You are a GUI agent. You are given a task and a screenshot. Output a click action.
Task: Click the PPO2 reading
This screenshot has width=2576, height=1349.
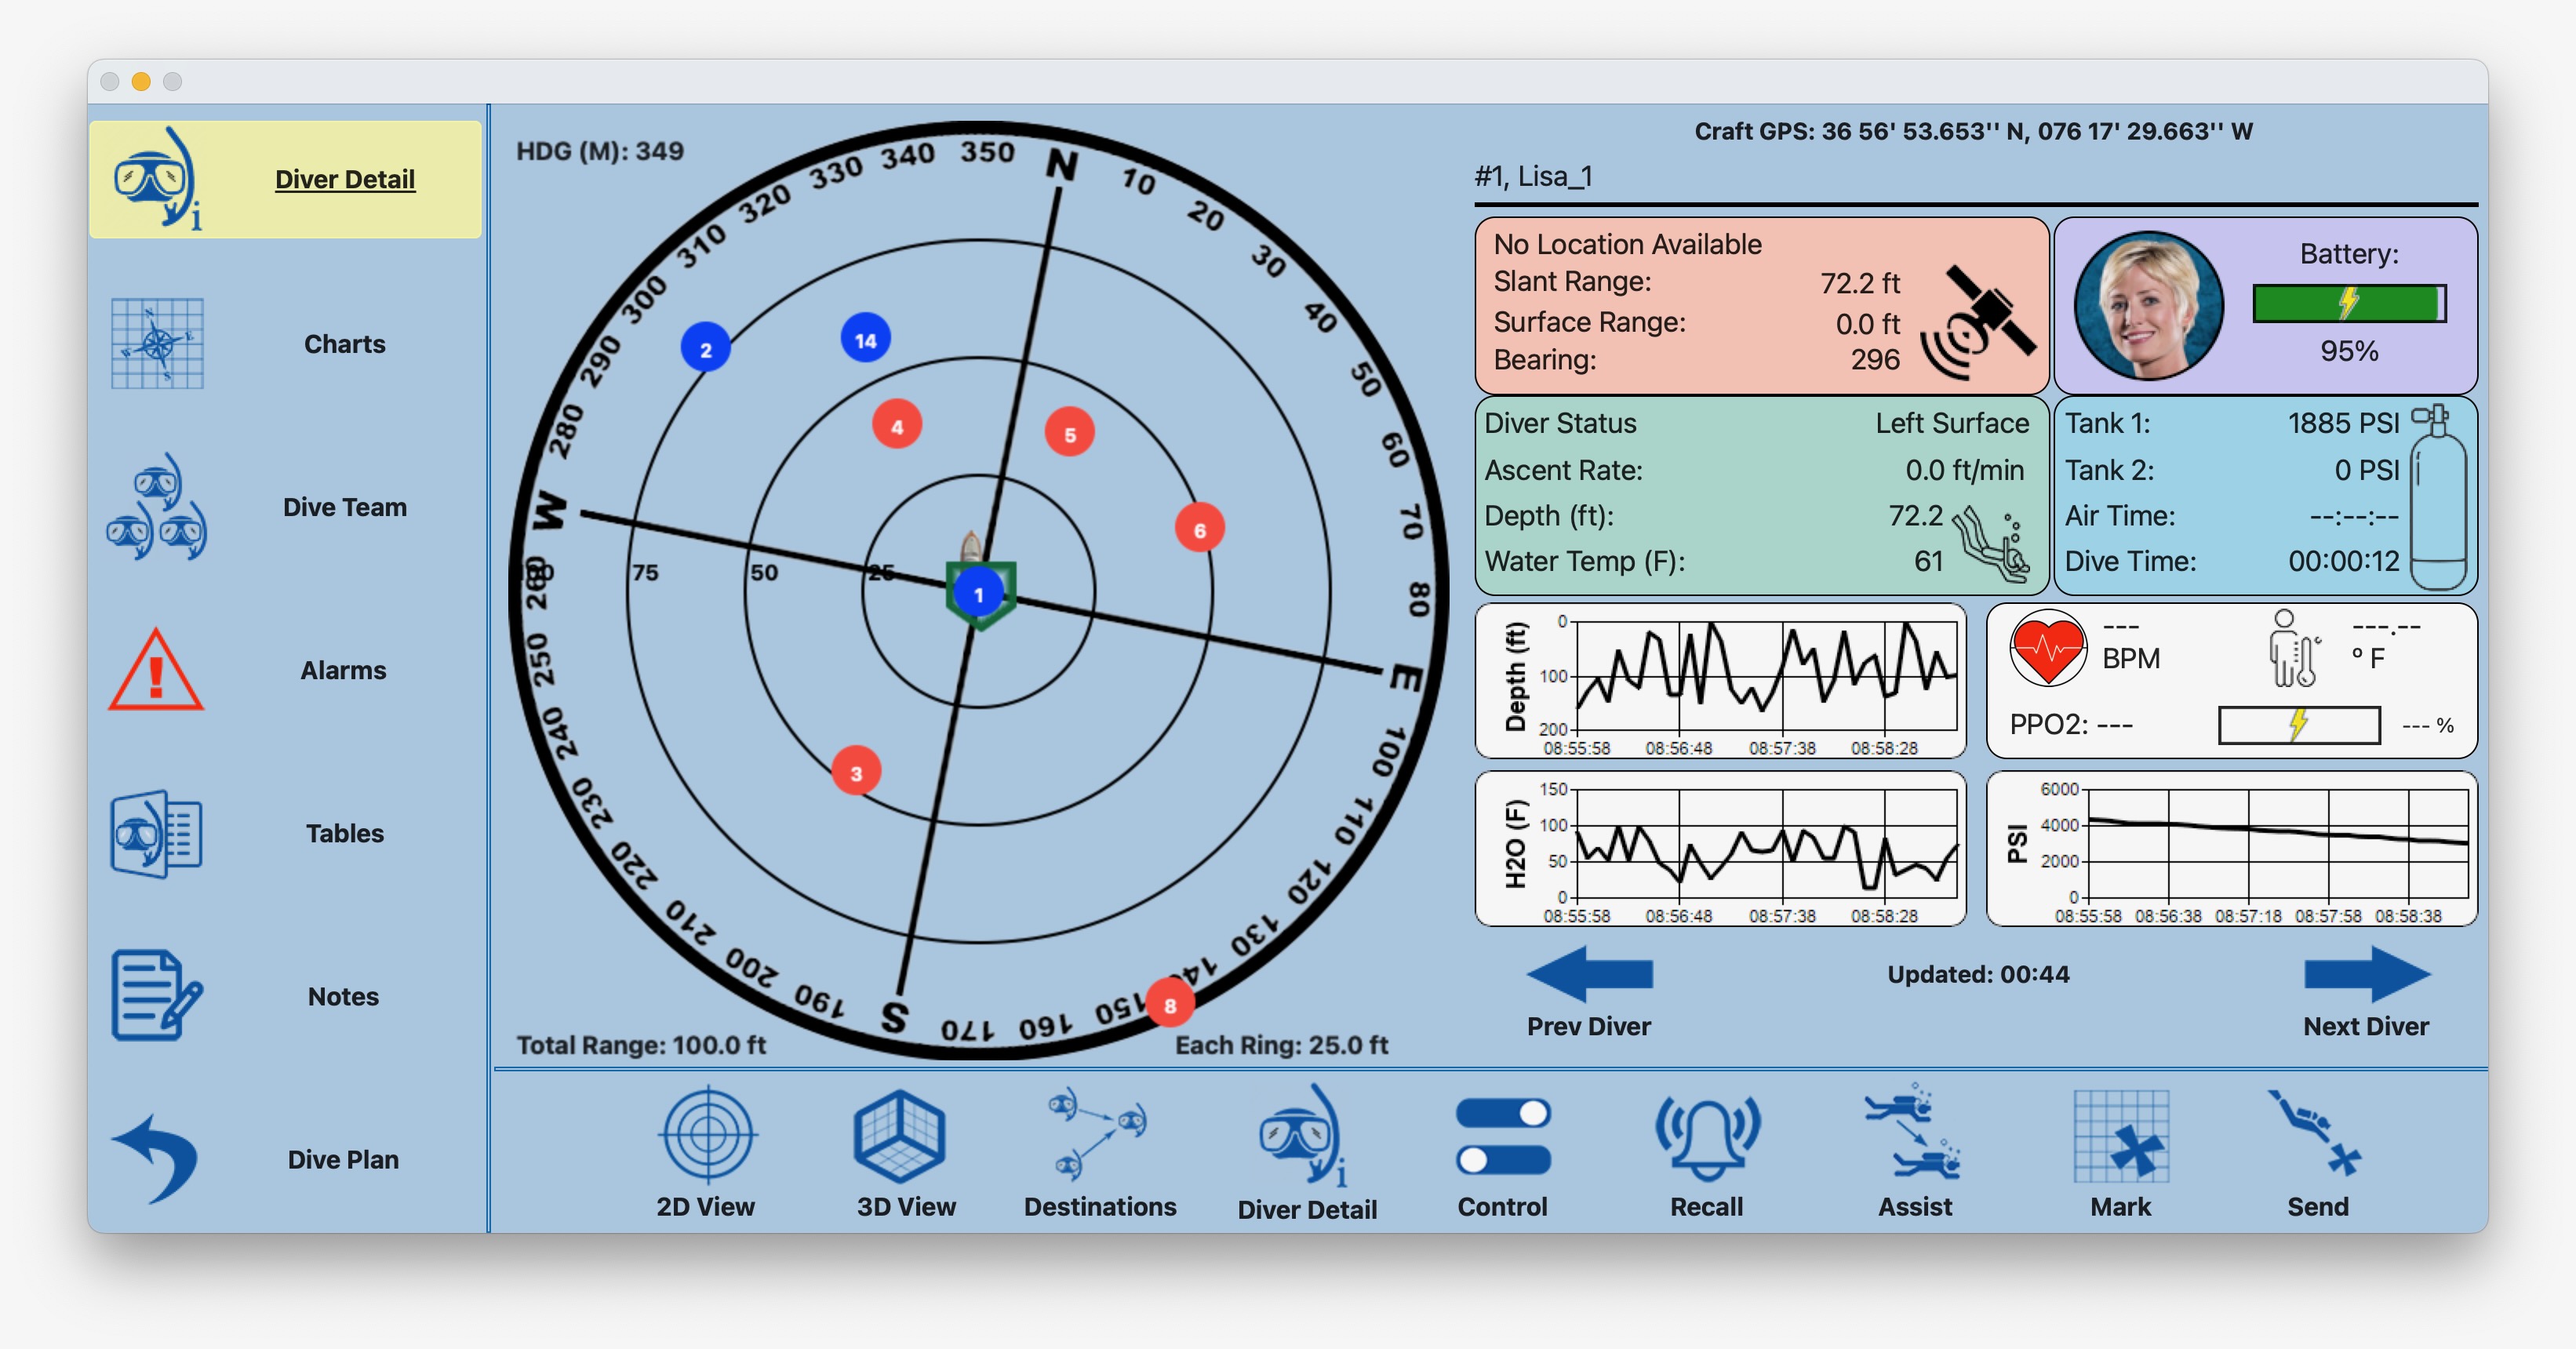[2070, 724]
